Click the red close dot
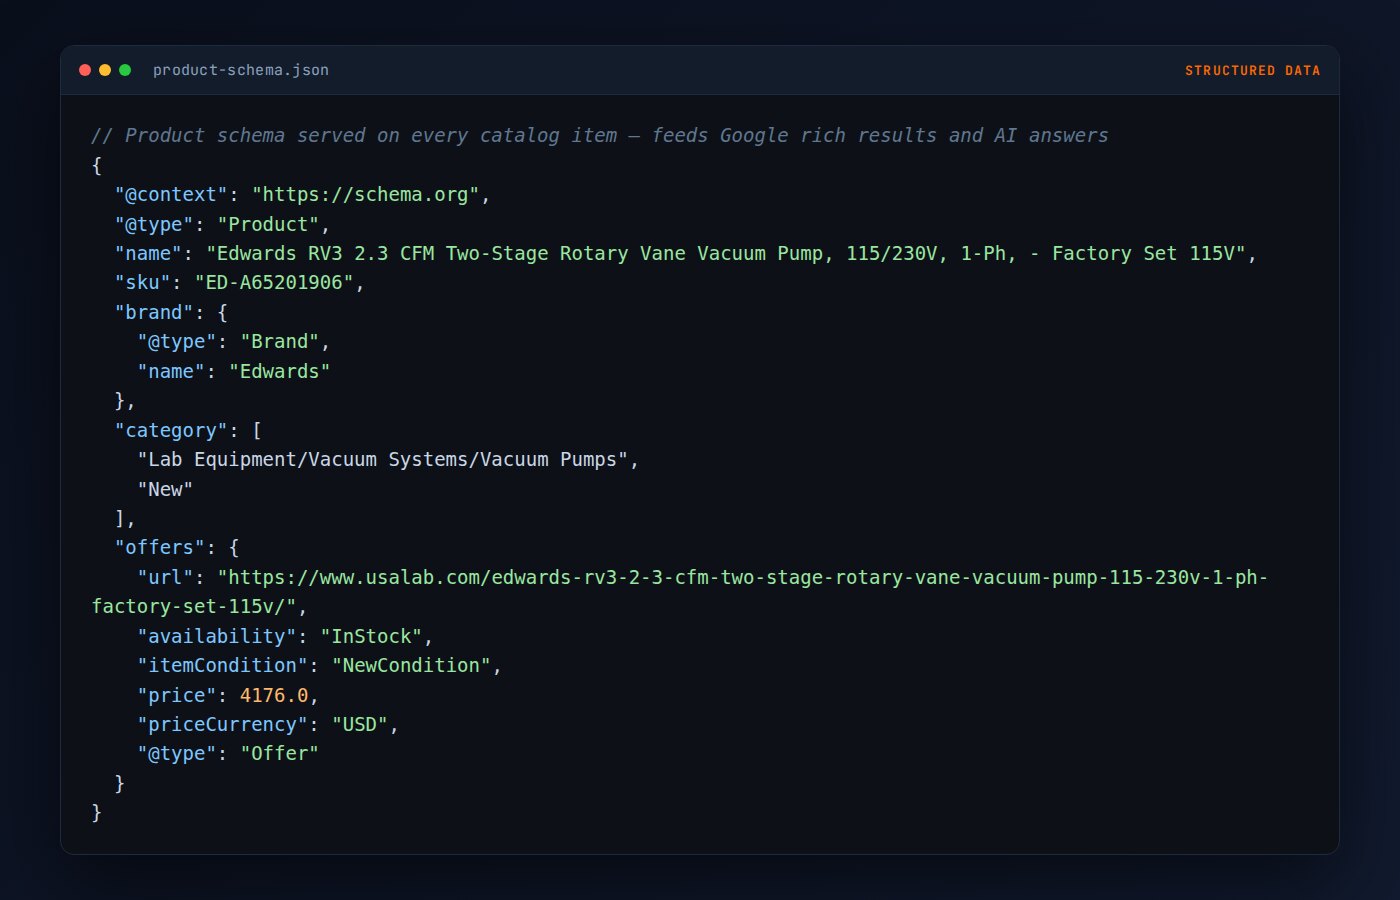This screenshot has width=1400, height=900. point(85,70)
